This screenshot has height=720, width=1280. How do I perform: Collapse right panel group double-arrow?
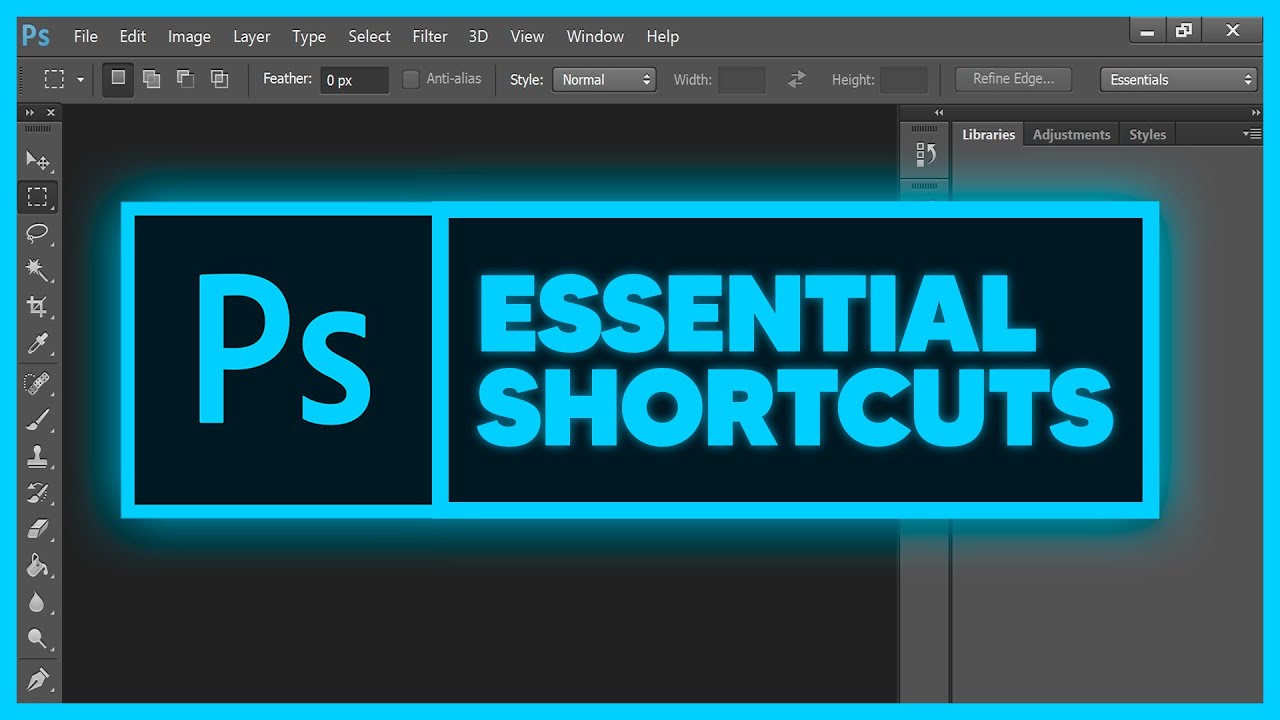pos(1256,113)
